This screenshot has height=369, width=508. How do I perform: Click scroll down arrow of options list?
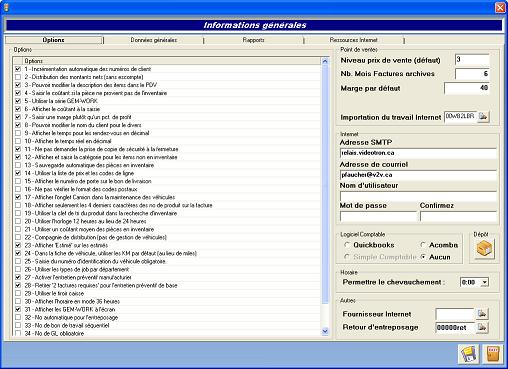[x=325, y=331]
